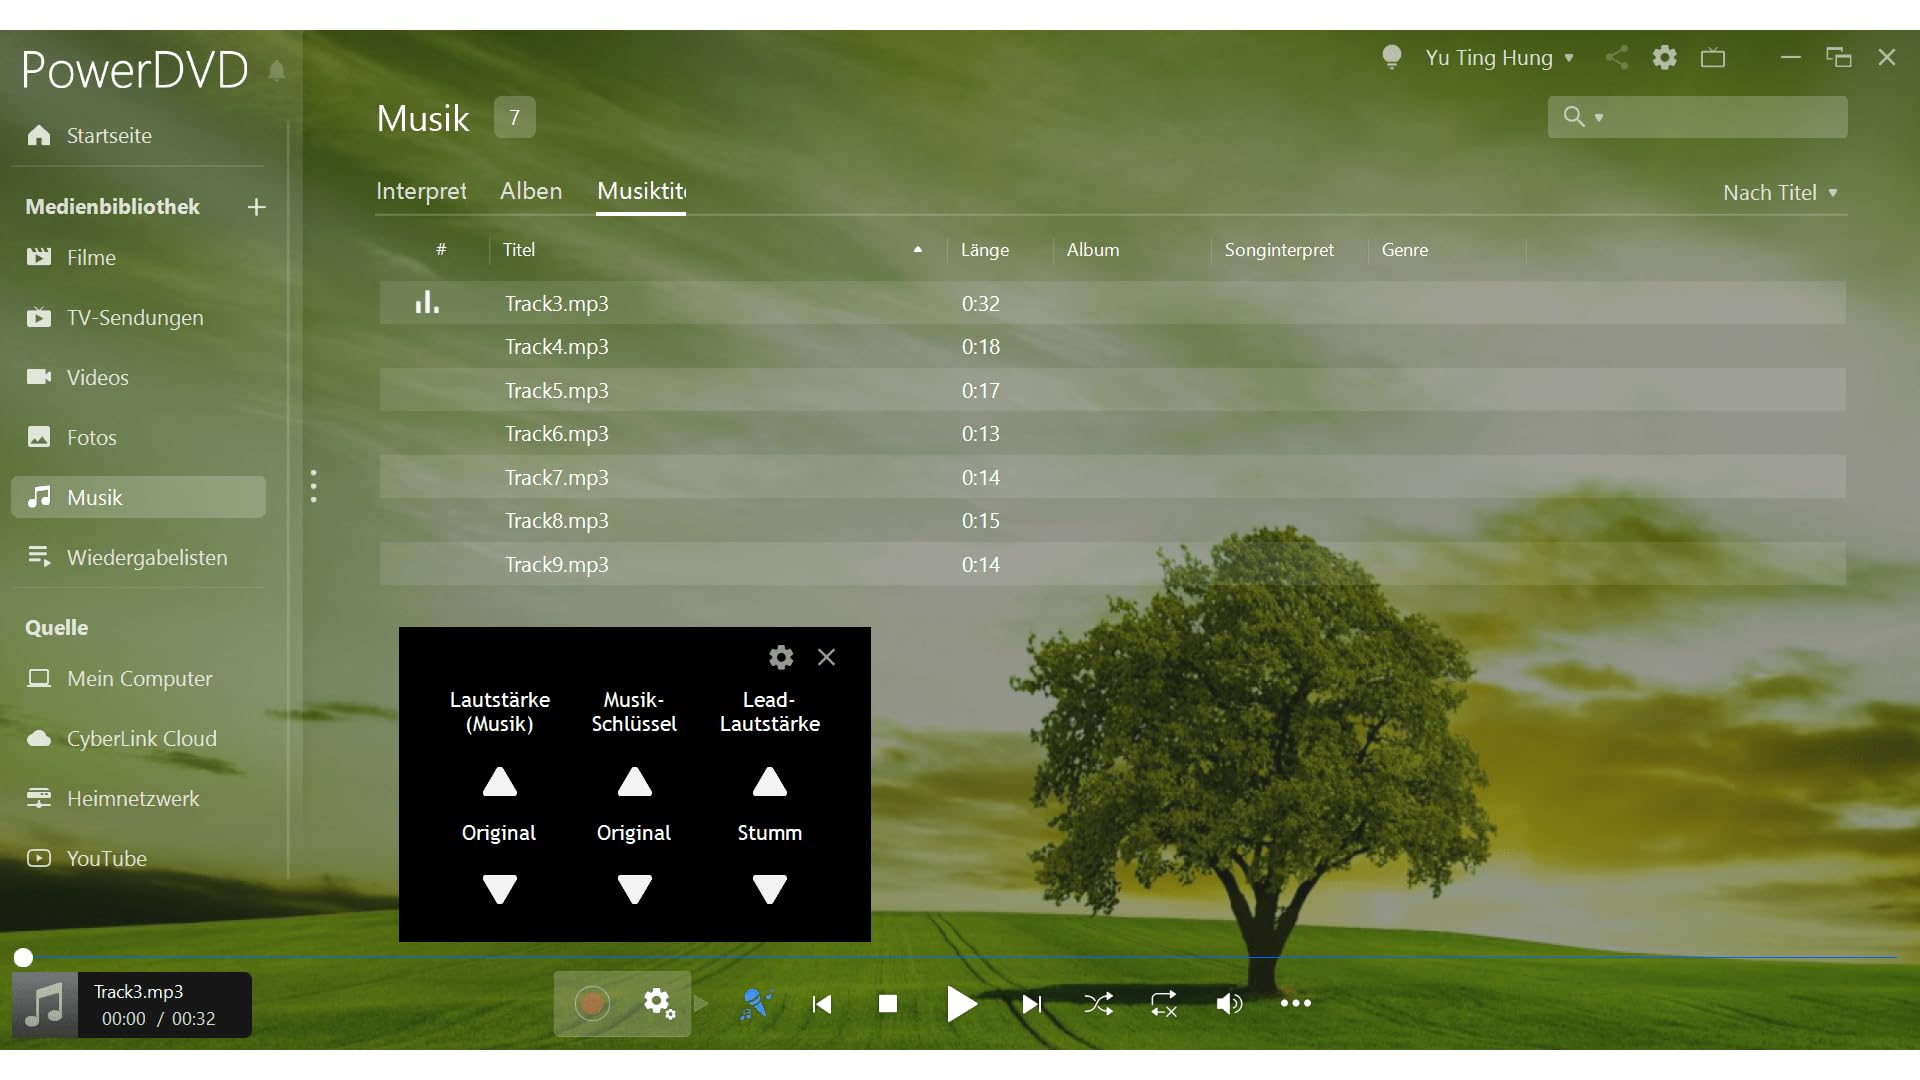Click the playback progress slider handle
The height and width of the screenshot is (1080, 1920).
(23, 957)
